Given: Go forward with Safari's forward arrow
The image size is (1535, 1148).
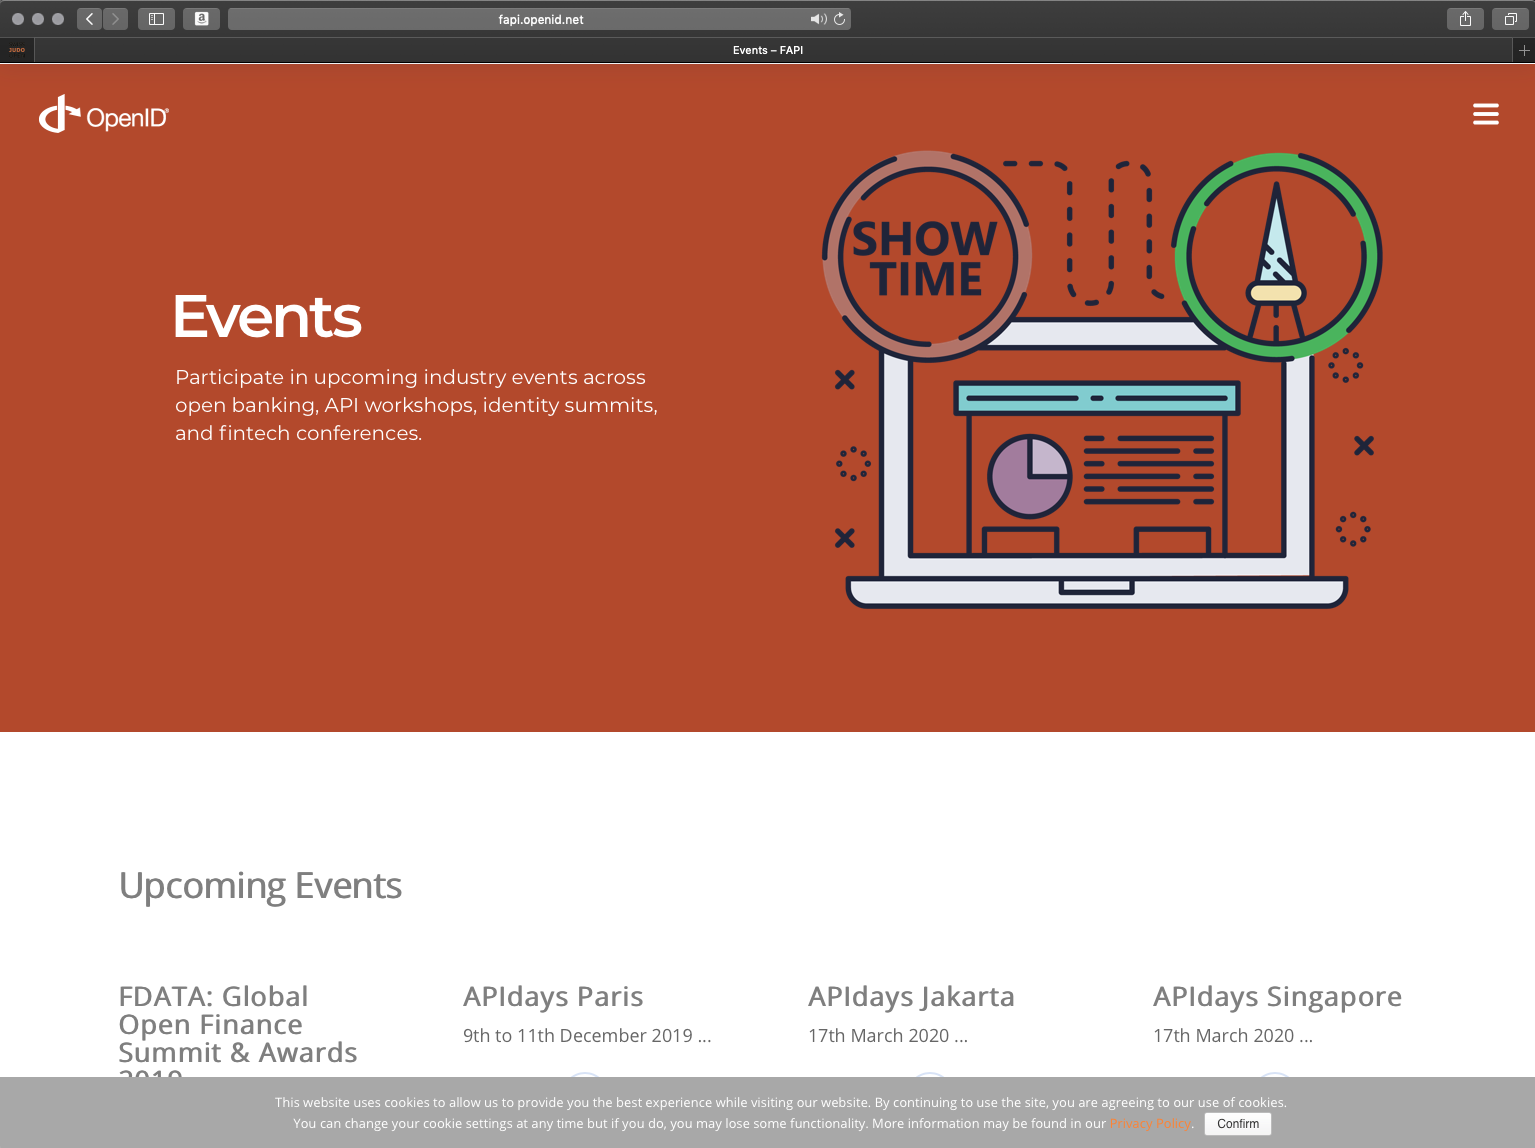Looking at the screenshot, I should tap(116, 19).
